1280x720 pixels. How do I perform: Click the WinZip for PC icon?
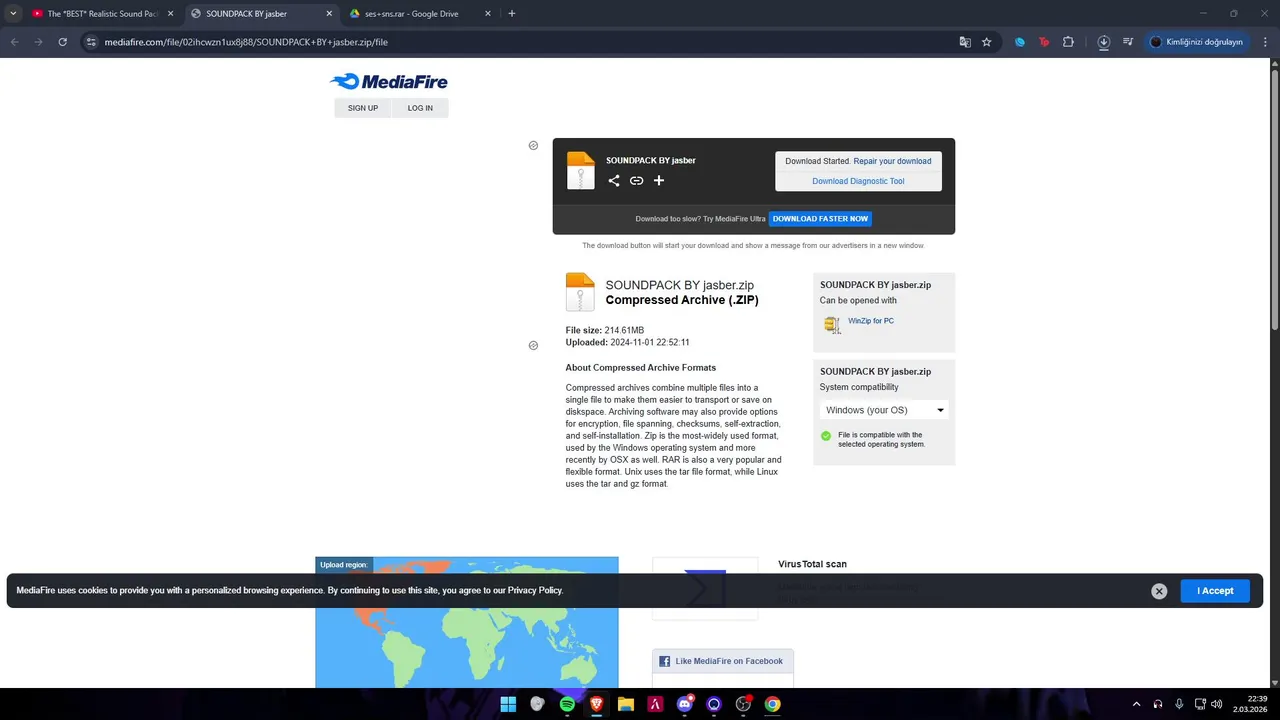click(832, 324)
